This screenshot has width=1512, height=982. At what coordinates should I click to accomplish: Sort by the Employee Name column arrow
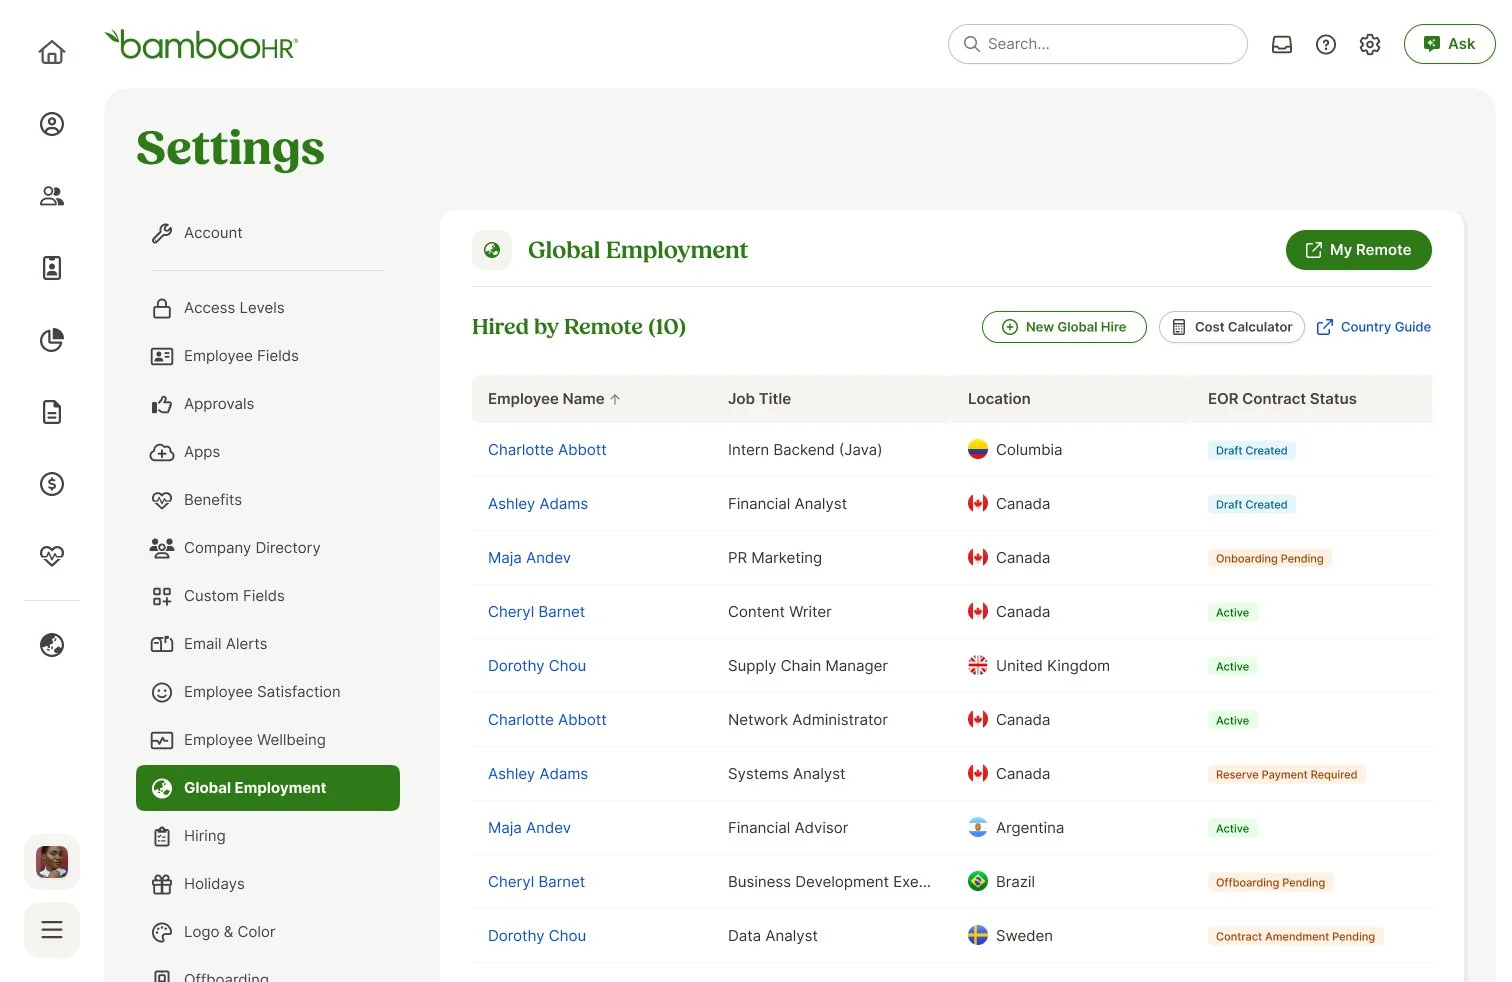[x=615, y=399]
